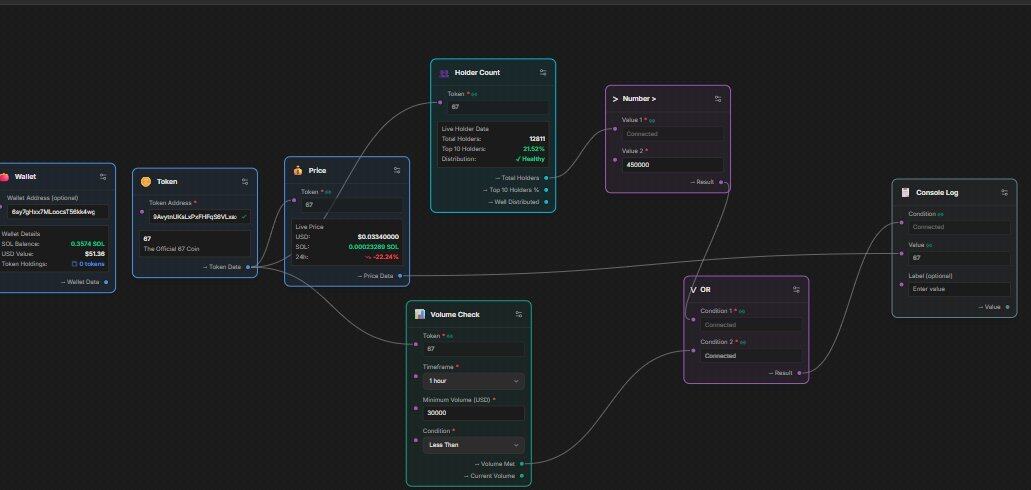
Task: Open the OR node settings icon
Action: click(x=796, y=290)
